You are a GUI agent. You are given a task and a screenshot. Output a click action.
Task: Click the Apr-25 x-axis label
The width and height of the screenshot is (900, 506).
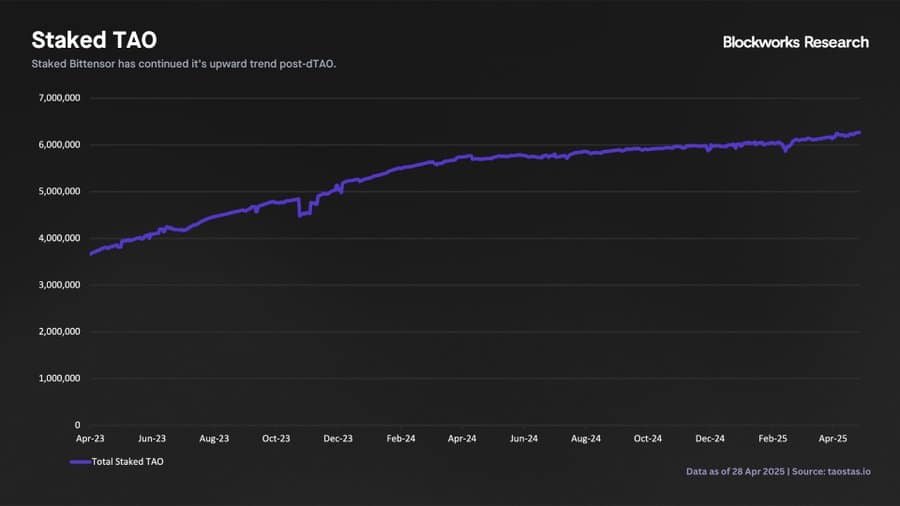pos(833,438)
